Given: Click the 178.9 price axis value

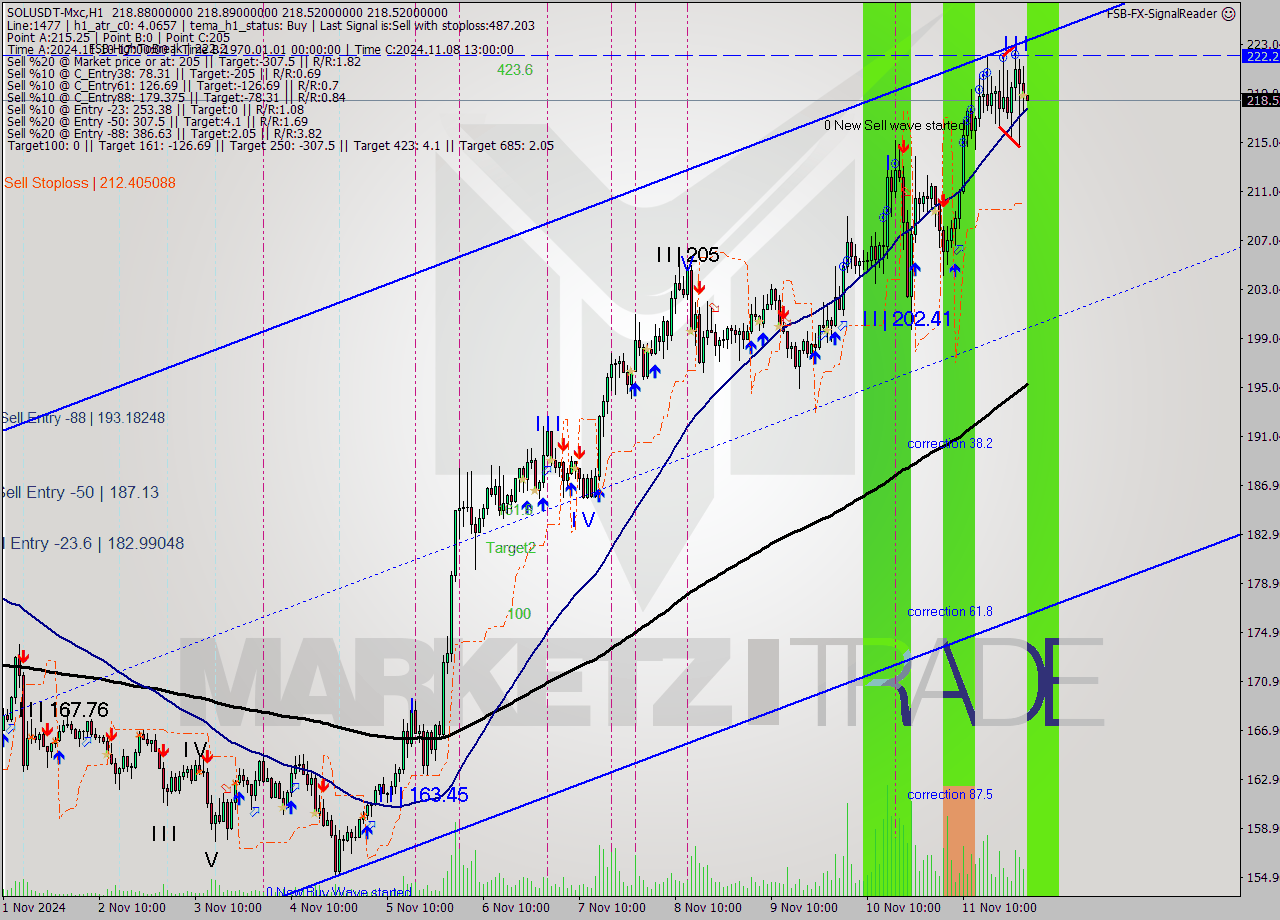Looking at the screenshot, I should (1261, 583).
